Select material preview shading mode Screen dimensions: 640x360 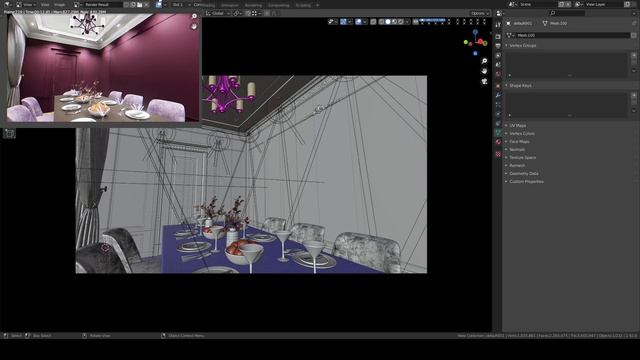(x=394, y=22)
